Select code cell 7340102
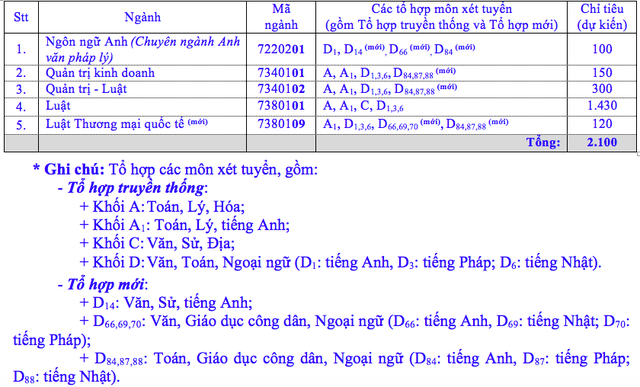The width and height of the screenshot is (640, 387). pyautogui.click(x=281, y=89)
